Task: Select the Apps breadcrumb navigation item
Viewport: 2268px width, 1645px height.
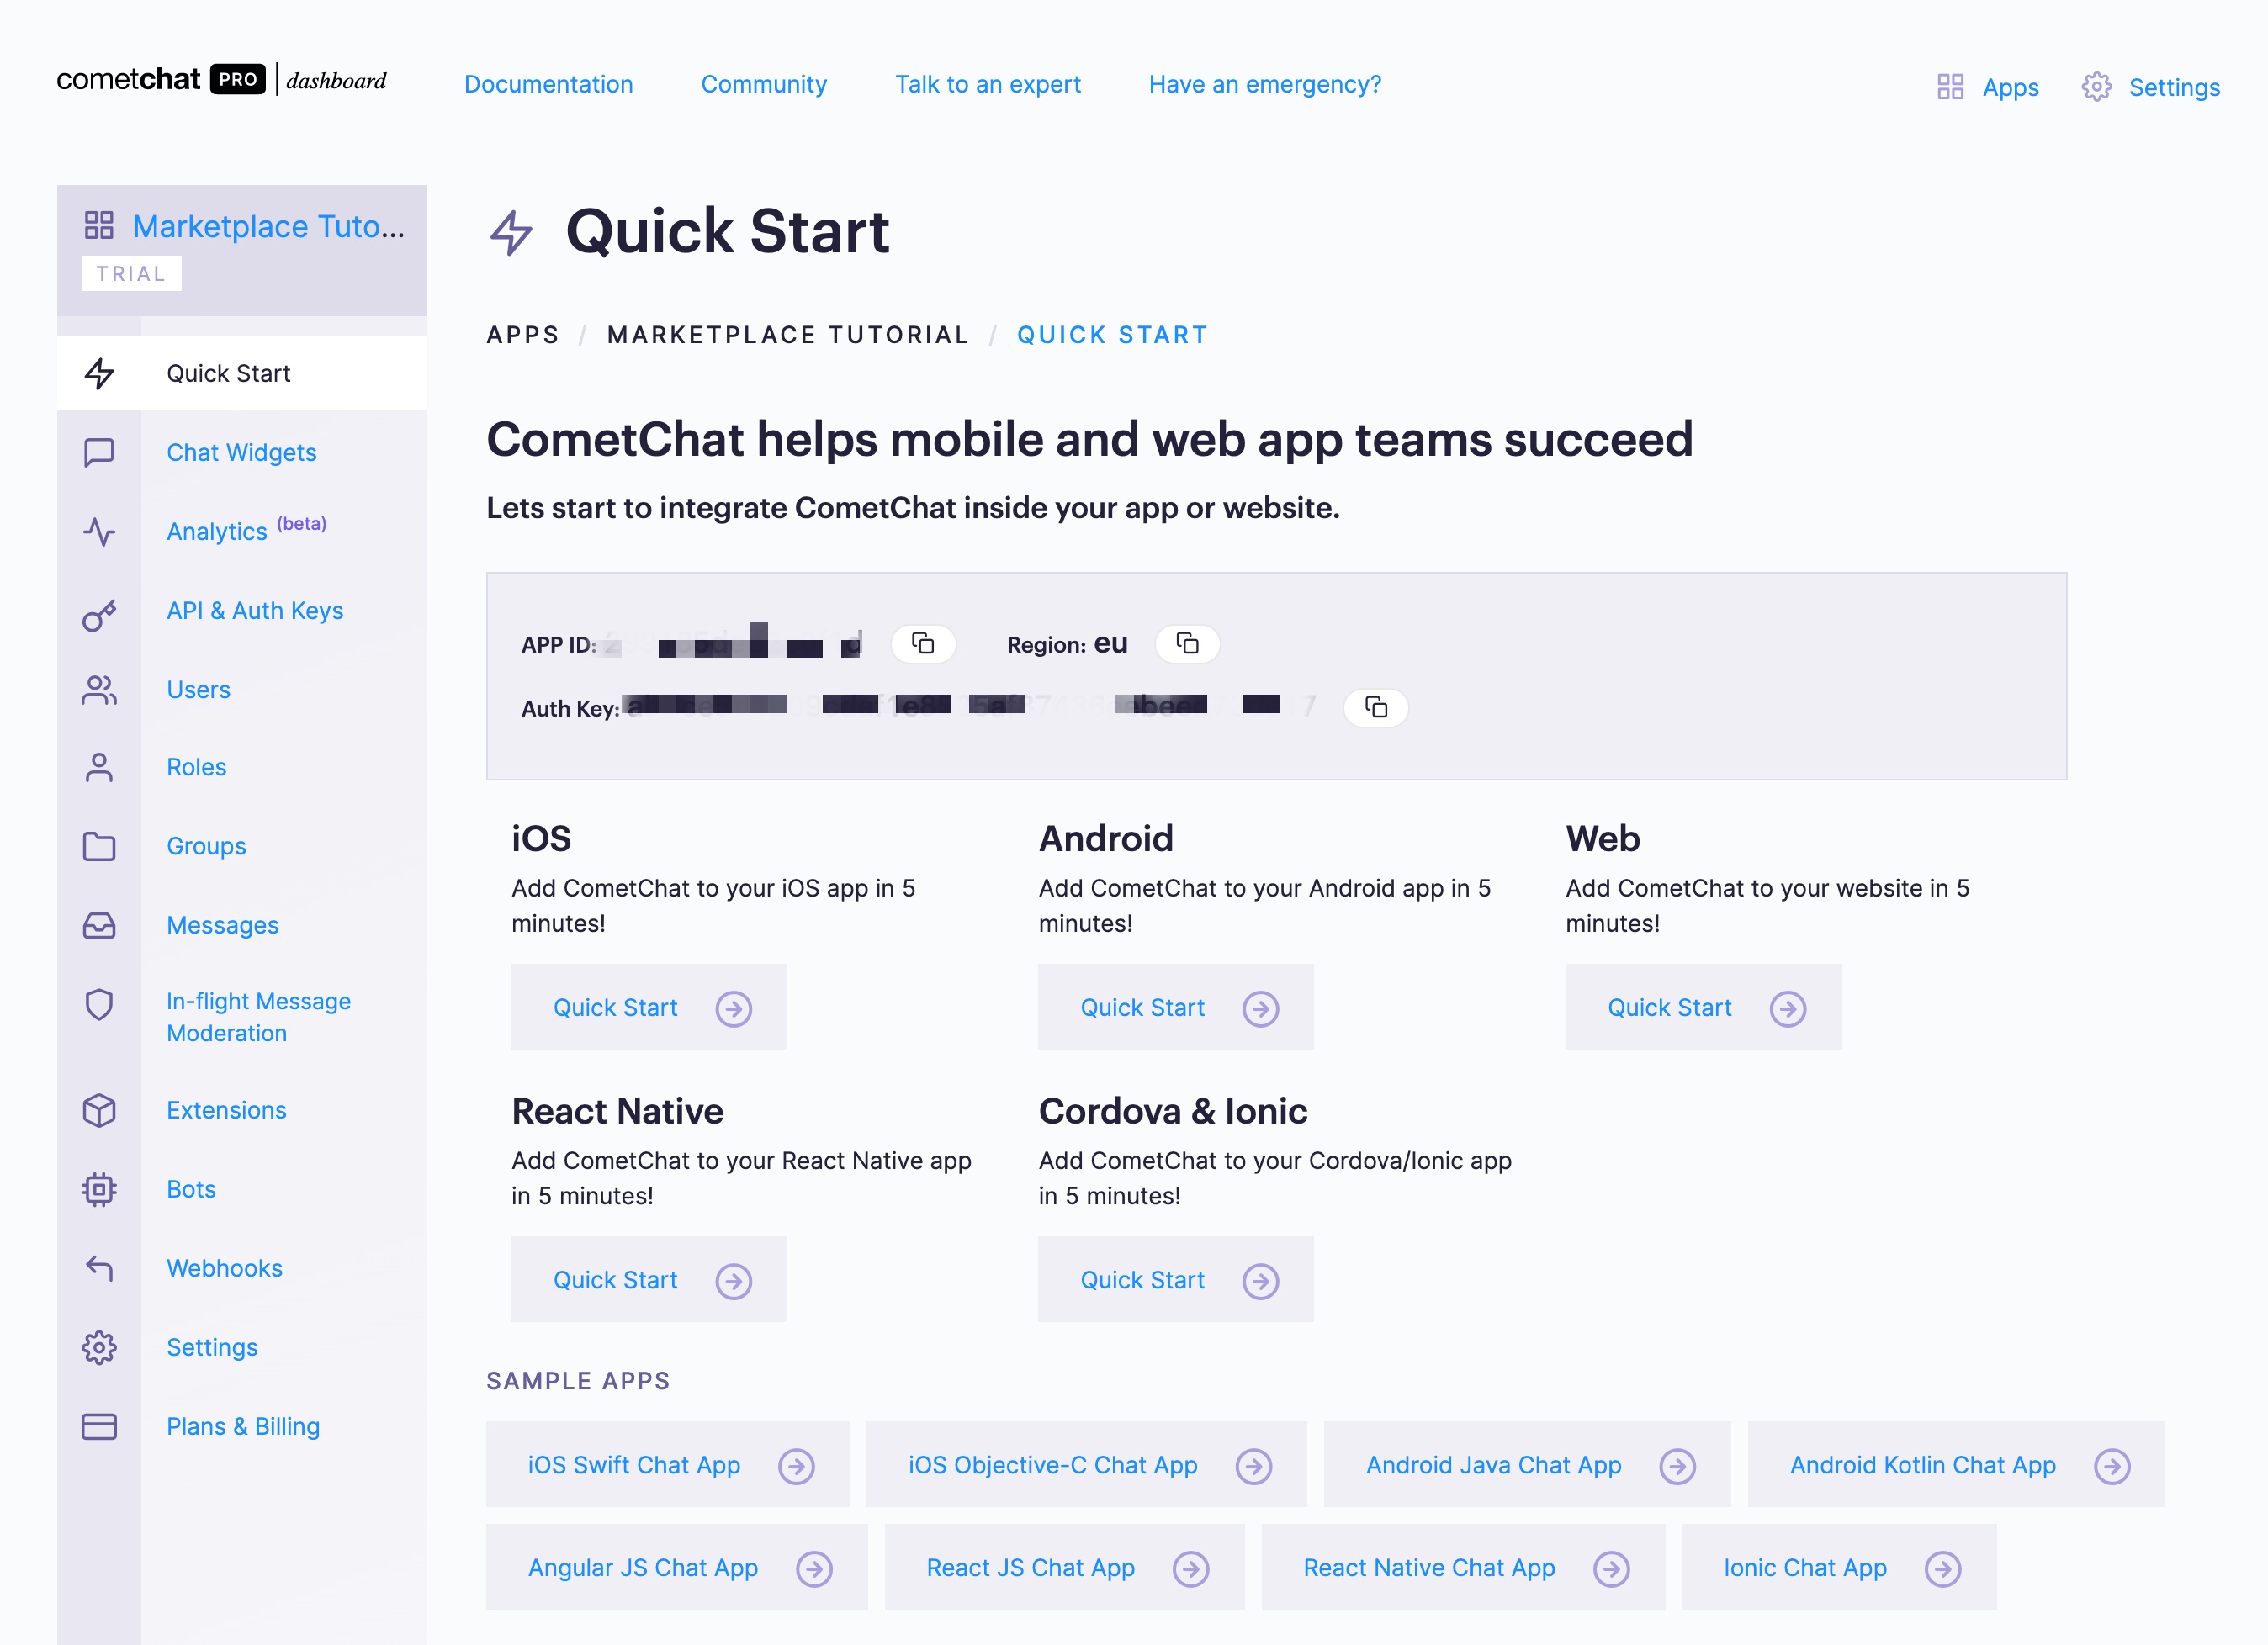Action: point(525,335)
